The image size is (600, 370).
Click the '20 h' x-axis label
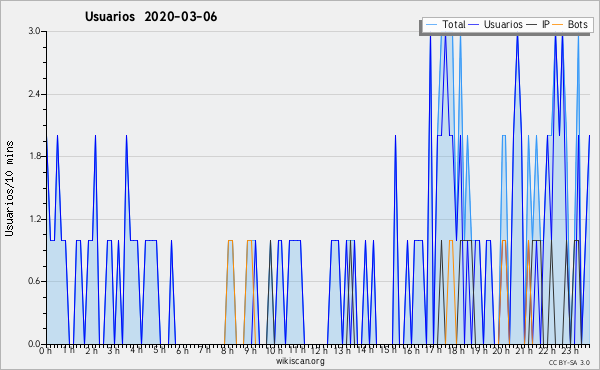[502, 351]
